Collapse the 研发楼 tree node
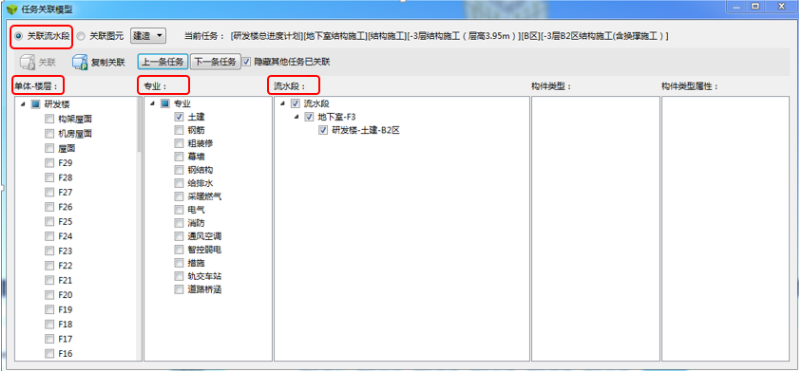Image resolution: width=799 pixels, height=371 pixels. pyautogui.click(x=22, y=104)
